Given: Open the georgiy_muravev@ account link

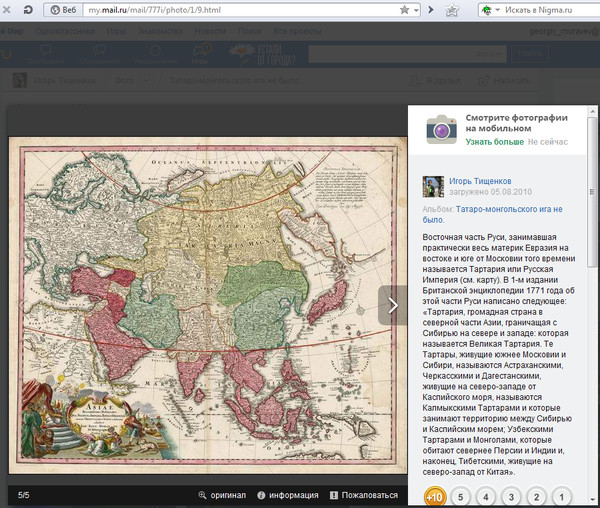Looking at the screenshot, I should click(564, 31).
